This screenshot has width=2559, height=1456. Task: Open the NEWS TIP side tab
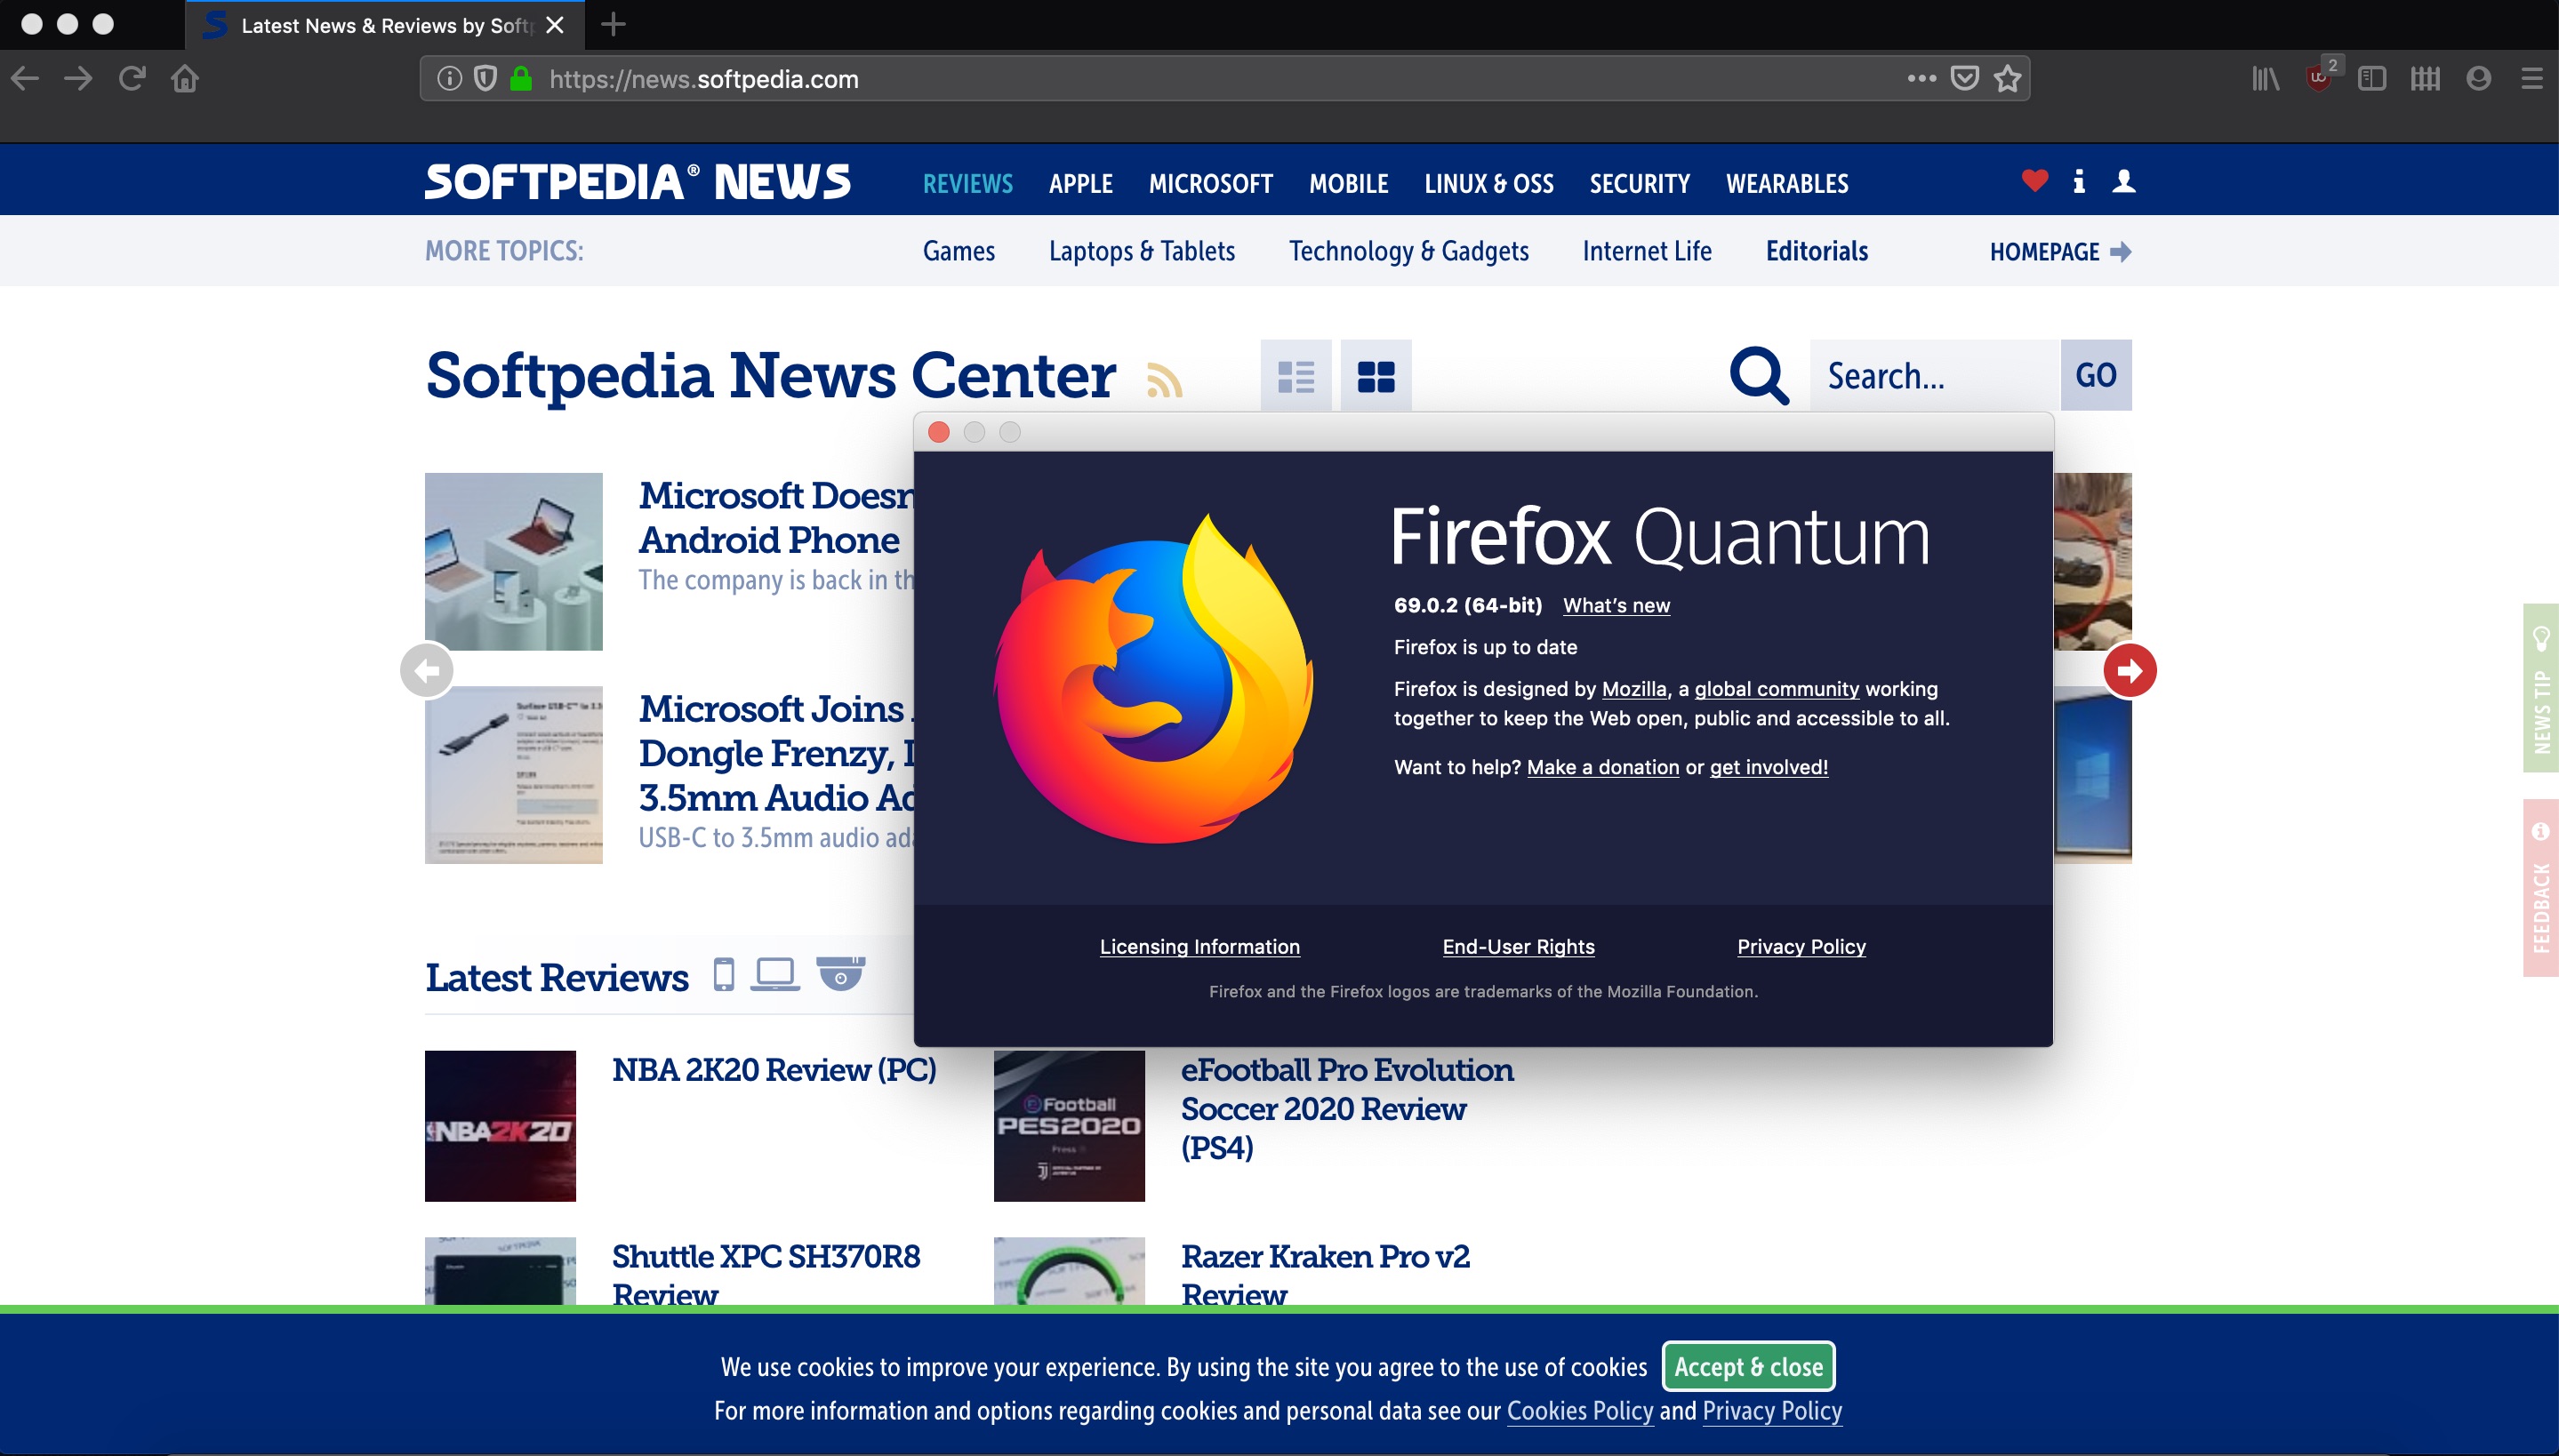tap(2541, 688)
